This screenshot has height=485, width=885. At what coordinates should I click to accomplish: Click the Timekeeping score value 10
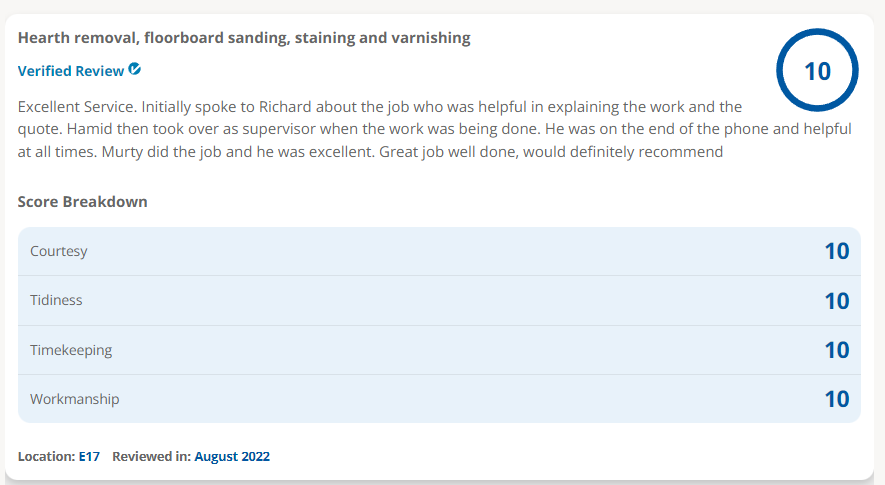pos(836,350)
